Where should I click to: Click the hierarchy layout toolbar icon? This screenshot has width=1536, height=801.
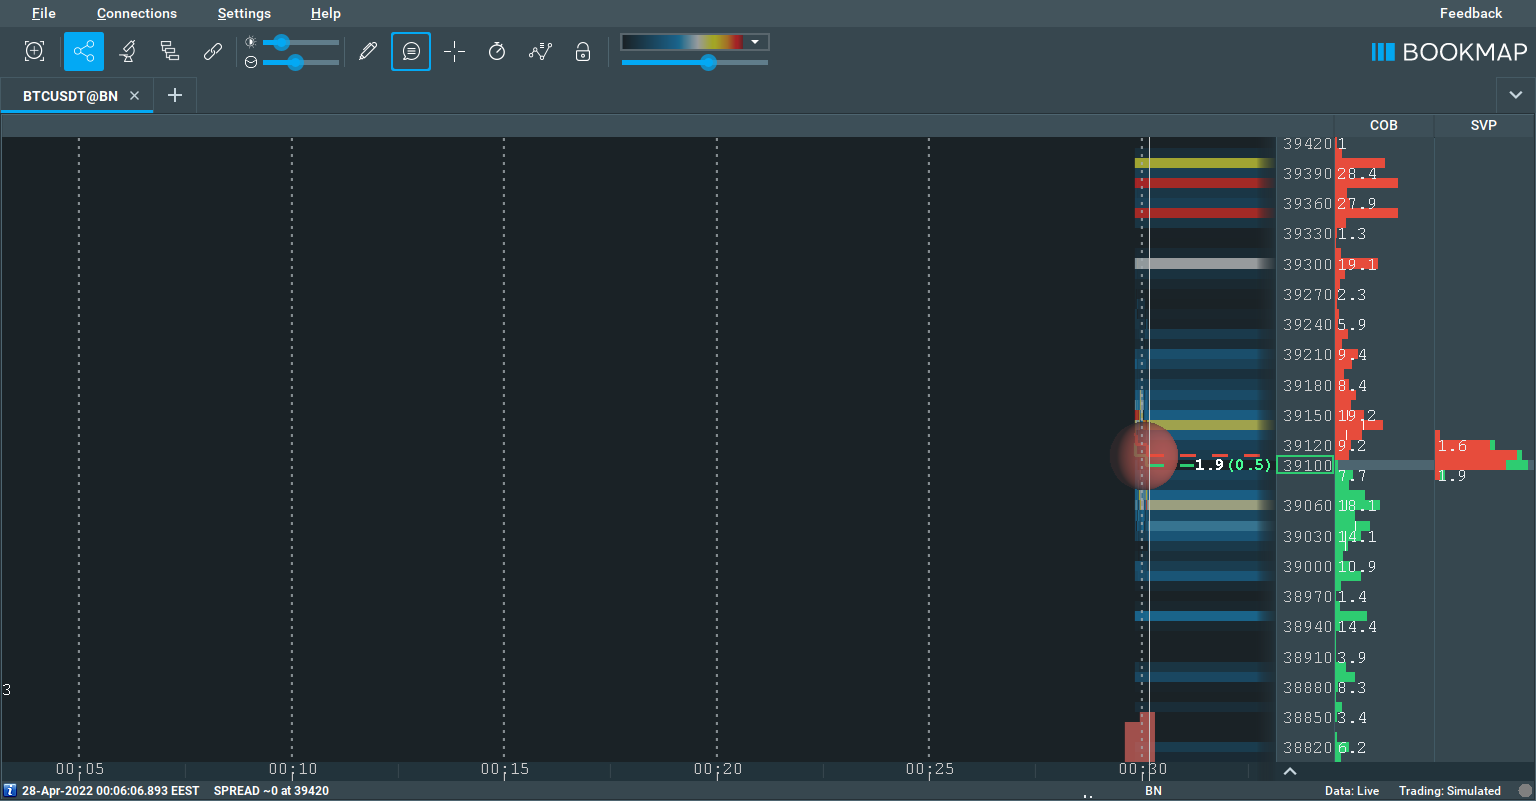pyautogui.click(x=170, y=52)
